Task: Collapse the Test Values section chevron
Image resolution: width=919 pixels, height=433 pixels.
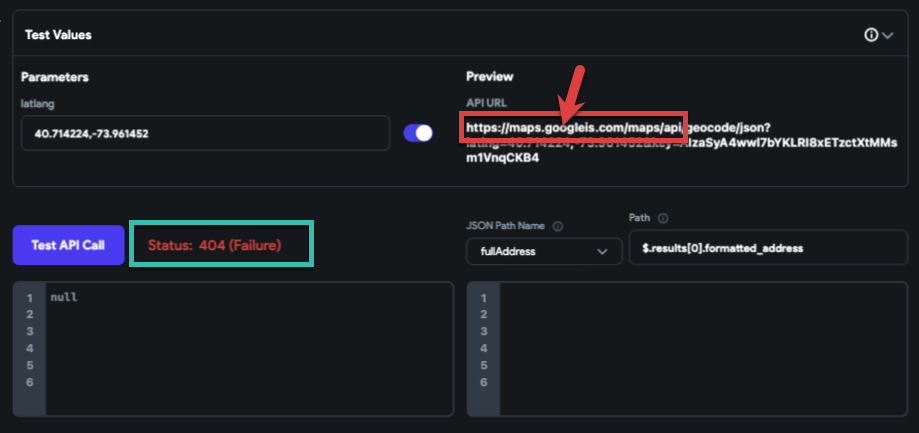Action: click(x=887, y=35)
